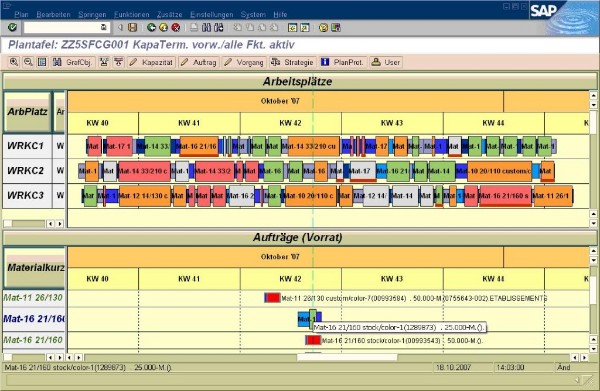
Task: Click the red Mat-11 26/130 order block
Action: click(273, 298)
